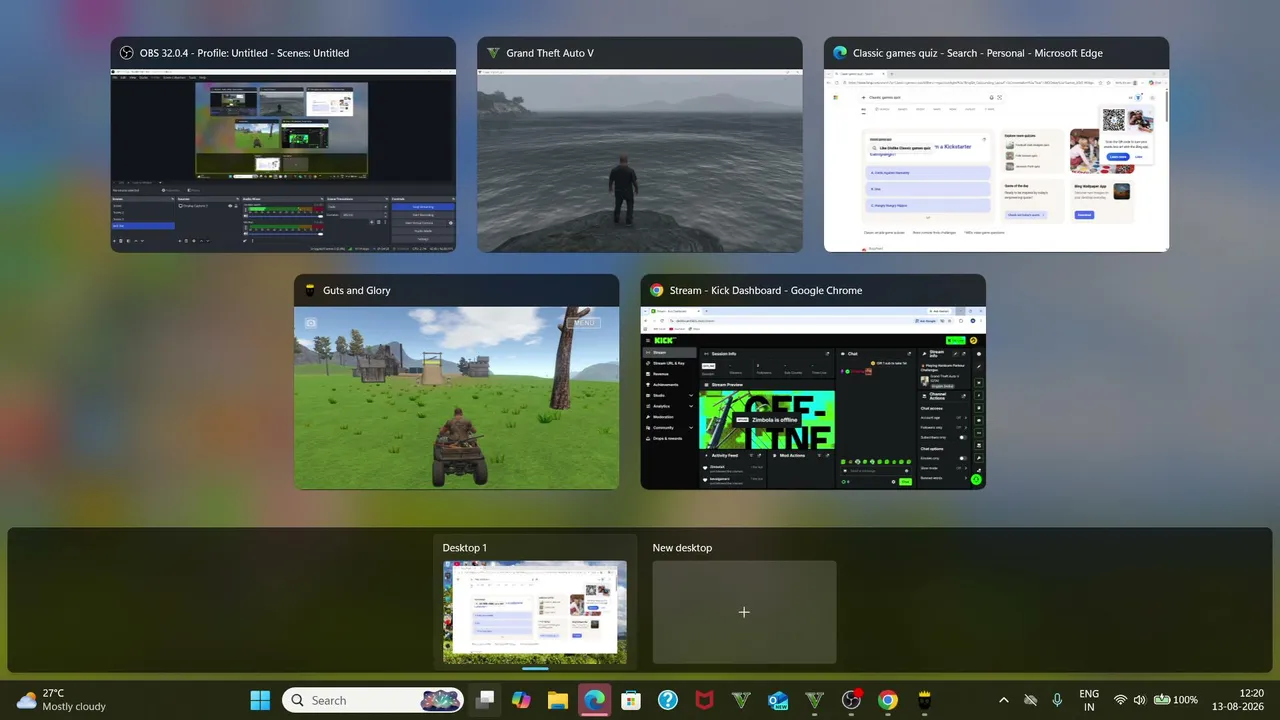Click the battery 100% indicator
The width and height of the screenshot is (1280, 720).
click(1176, 700)
